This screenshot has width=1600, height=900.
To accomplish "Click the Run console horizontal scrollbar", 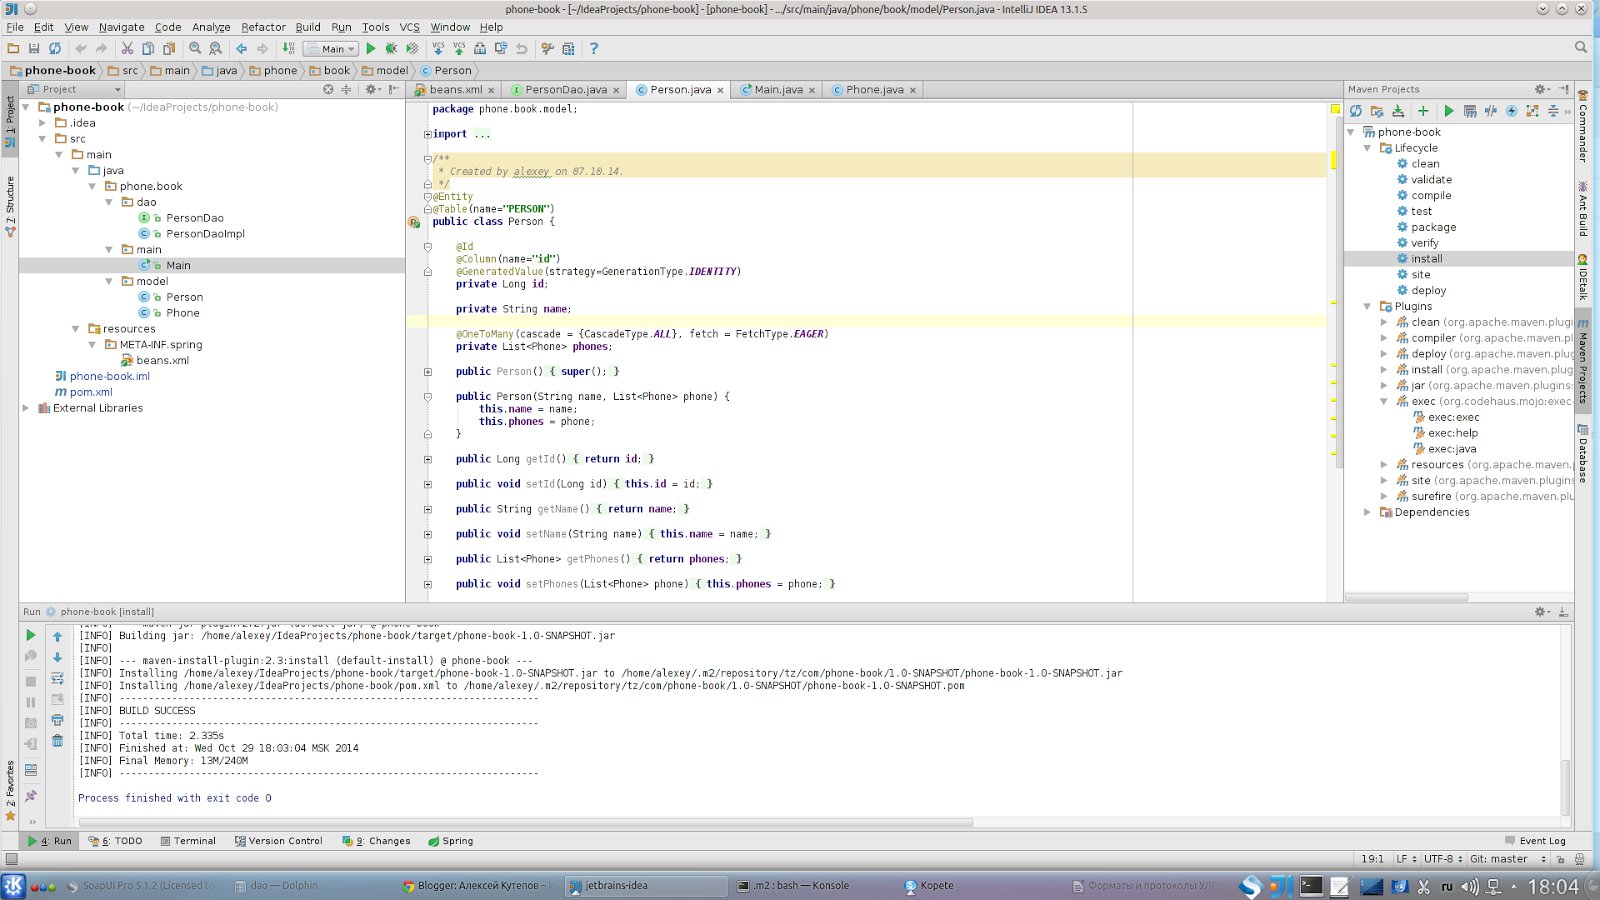I will point(526,823).
